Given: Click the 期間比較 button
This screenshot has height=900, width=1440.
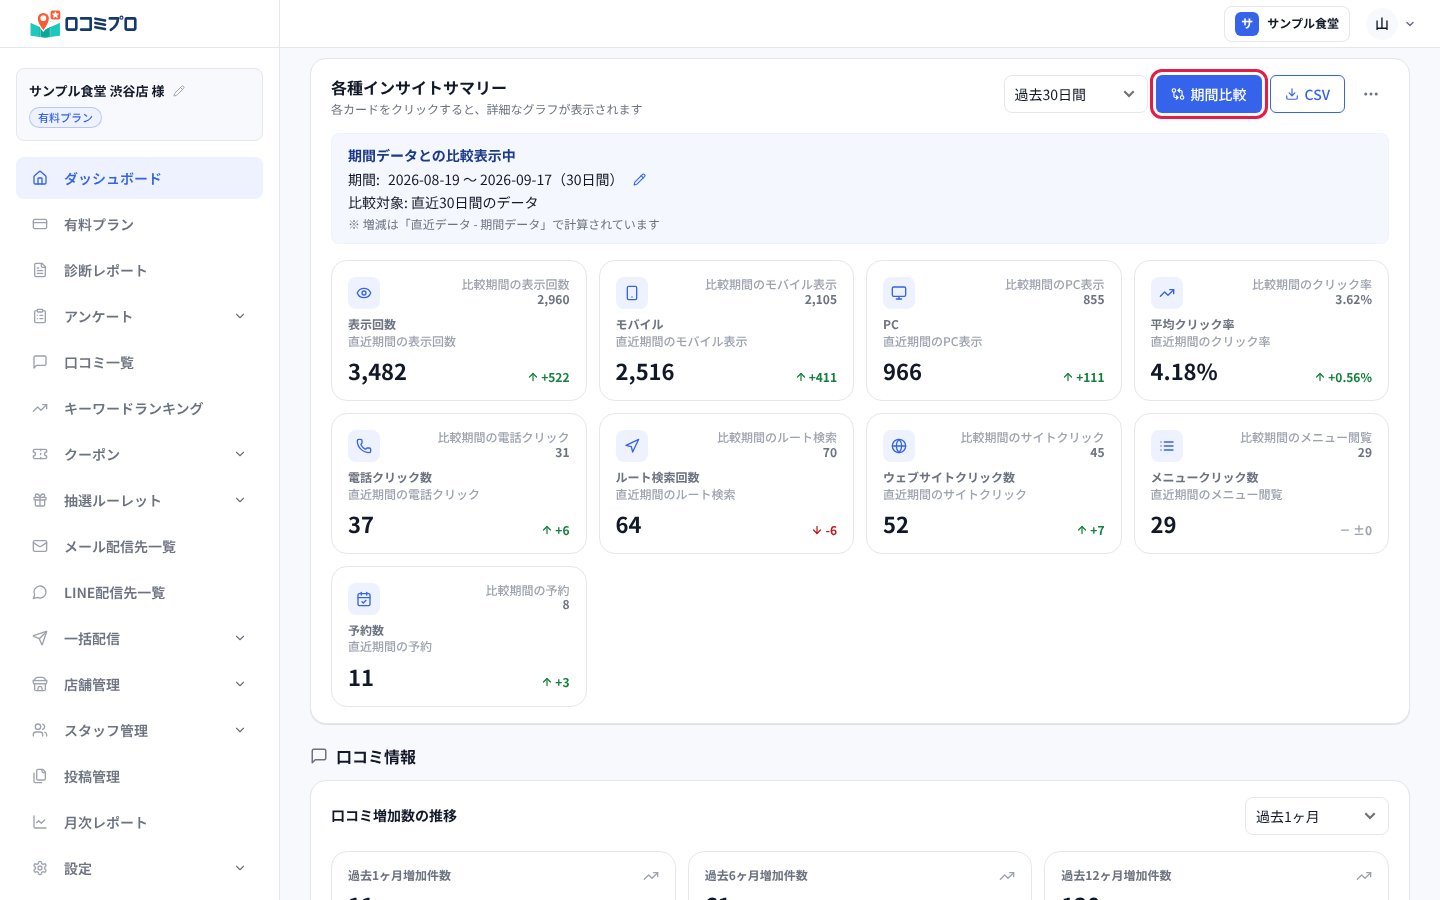Looking at the screenshot, I should point(1209,94).
